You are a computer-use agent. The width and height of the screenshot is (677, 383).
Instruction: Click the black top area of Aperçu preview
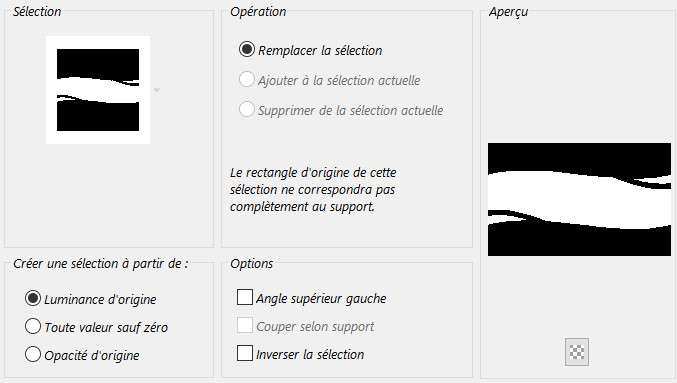tap(579, 156)
